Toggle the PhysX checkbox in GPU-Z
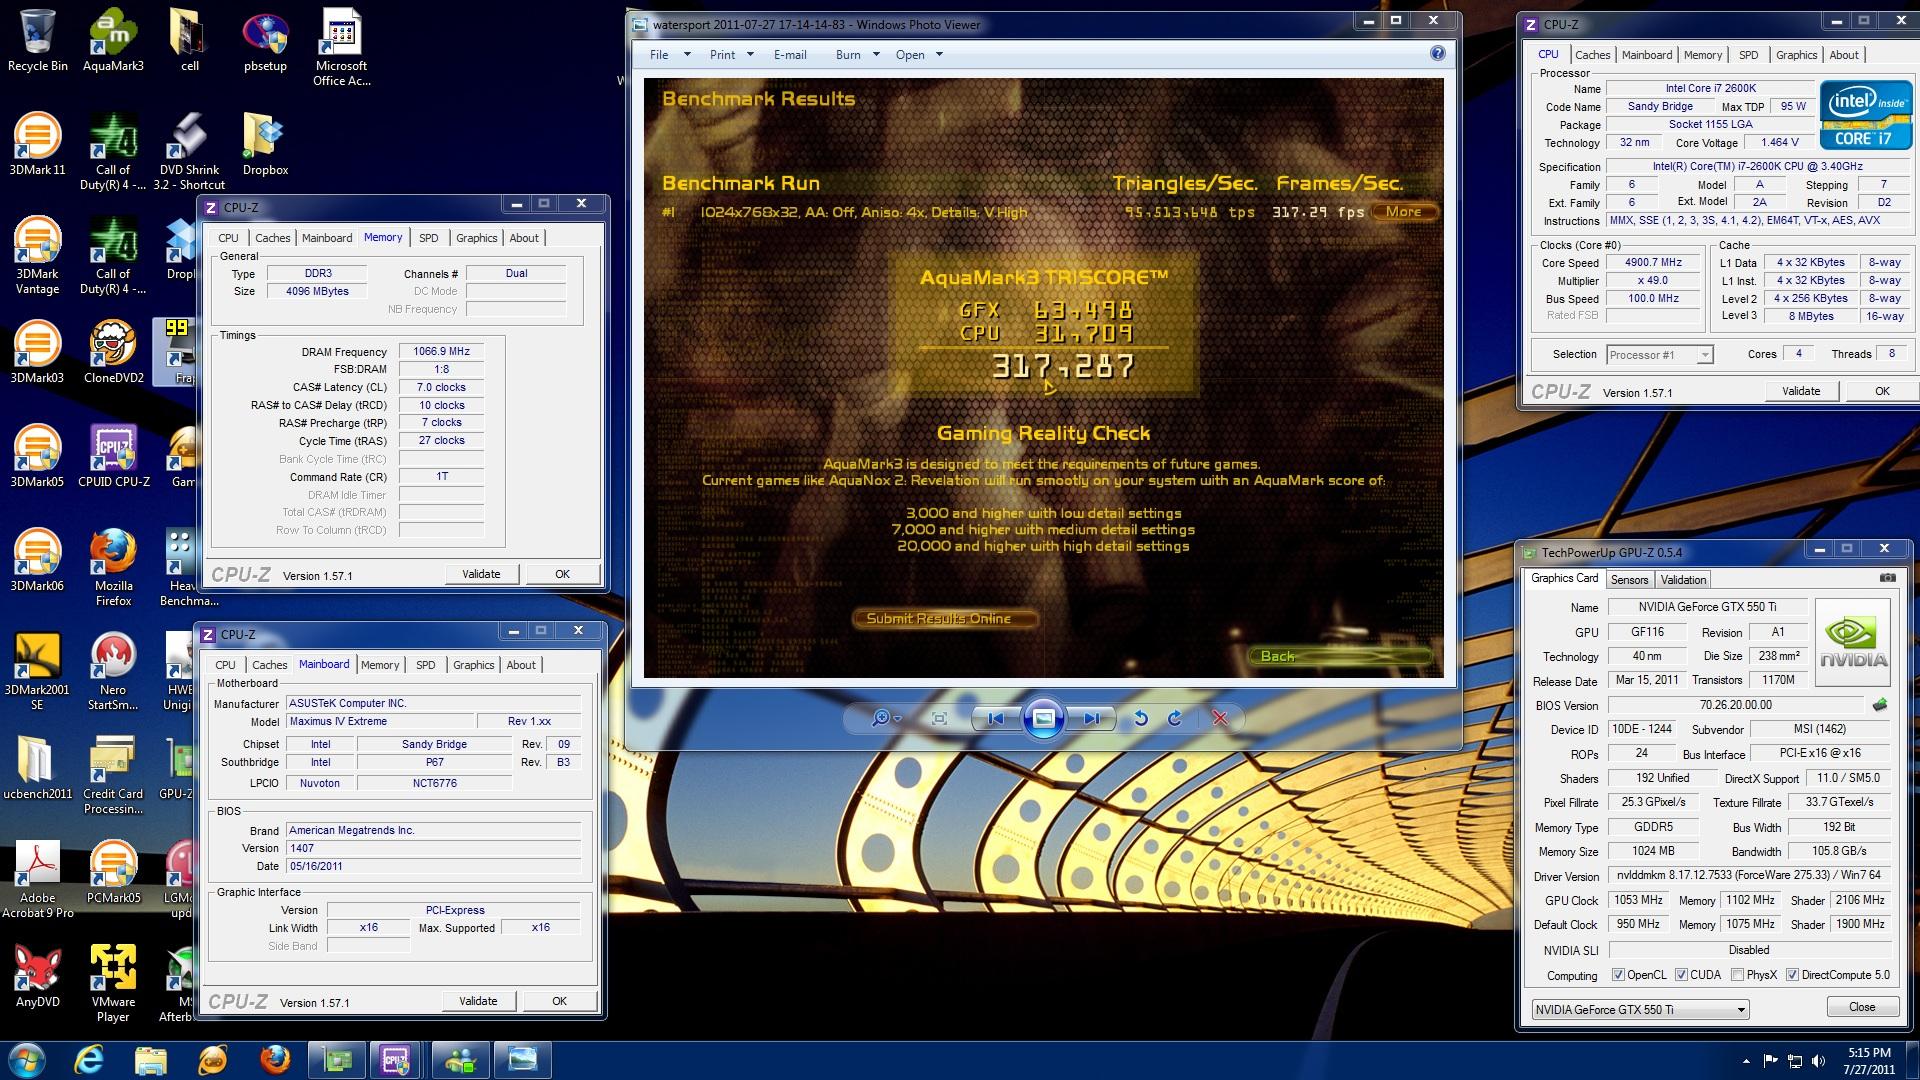 (x=1737, y=975)
